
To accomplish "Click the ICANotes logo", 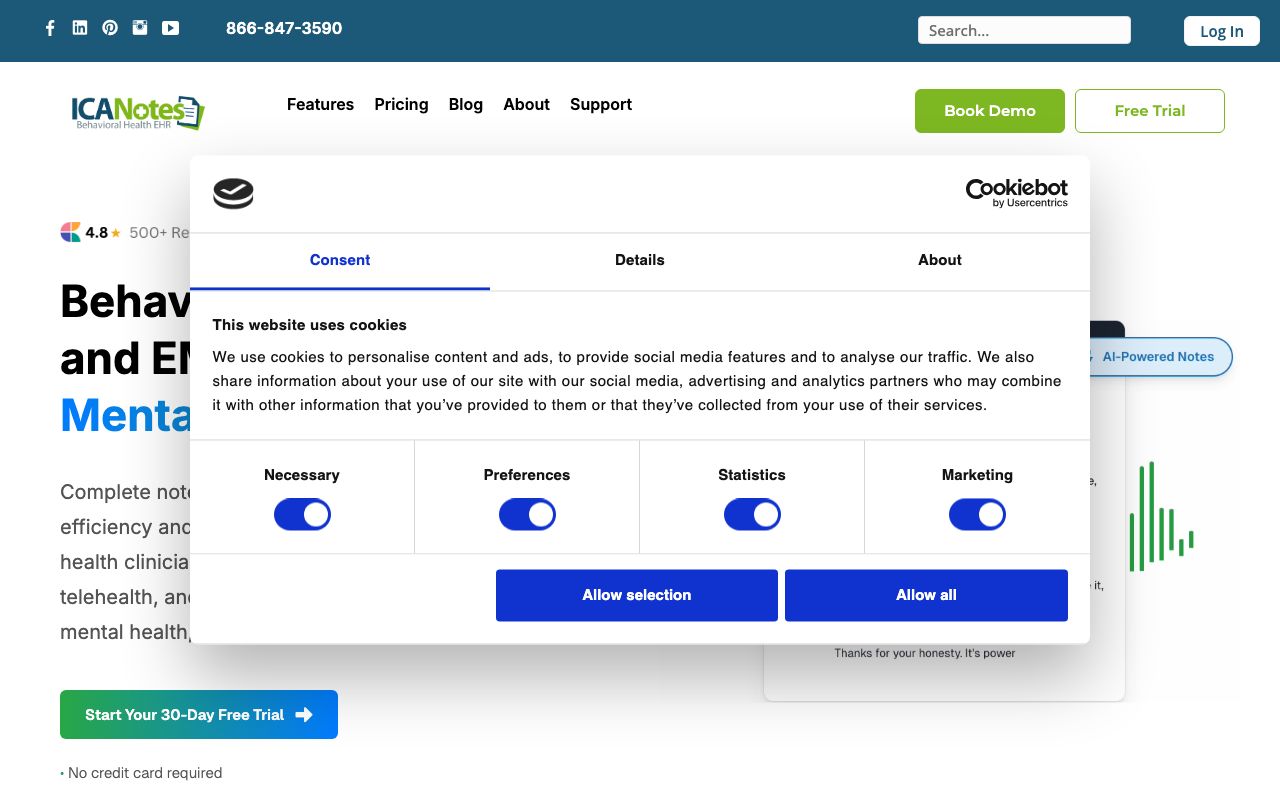I will click(x=138, y=112).
